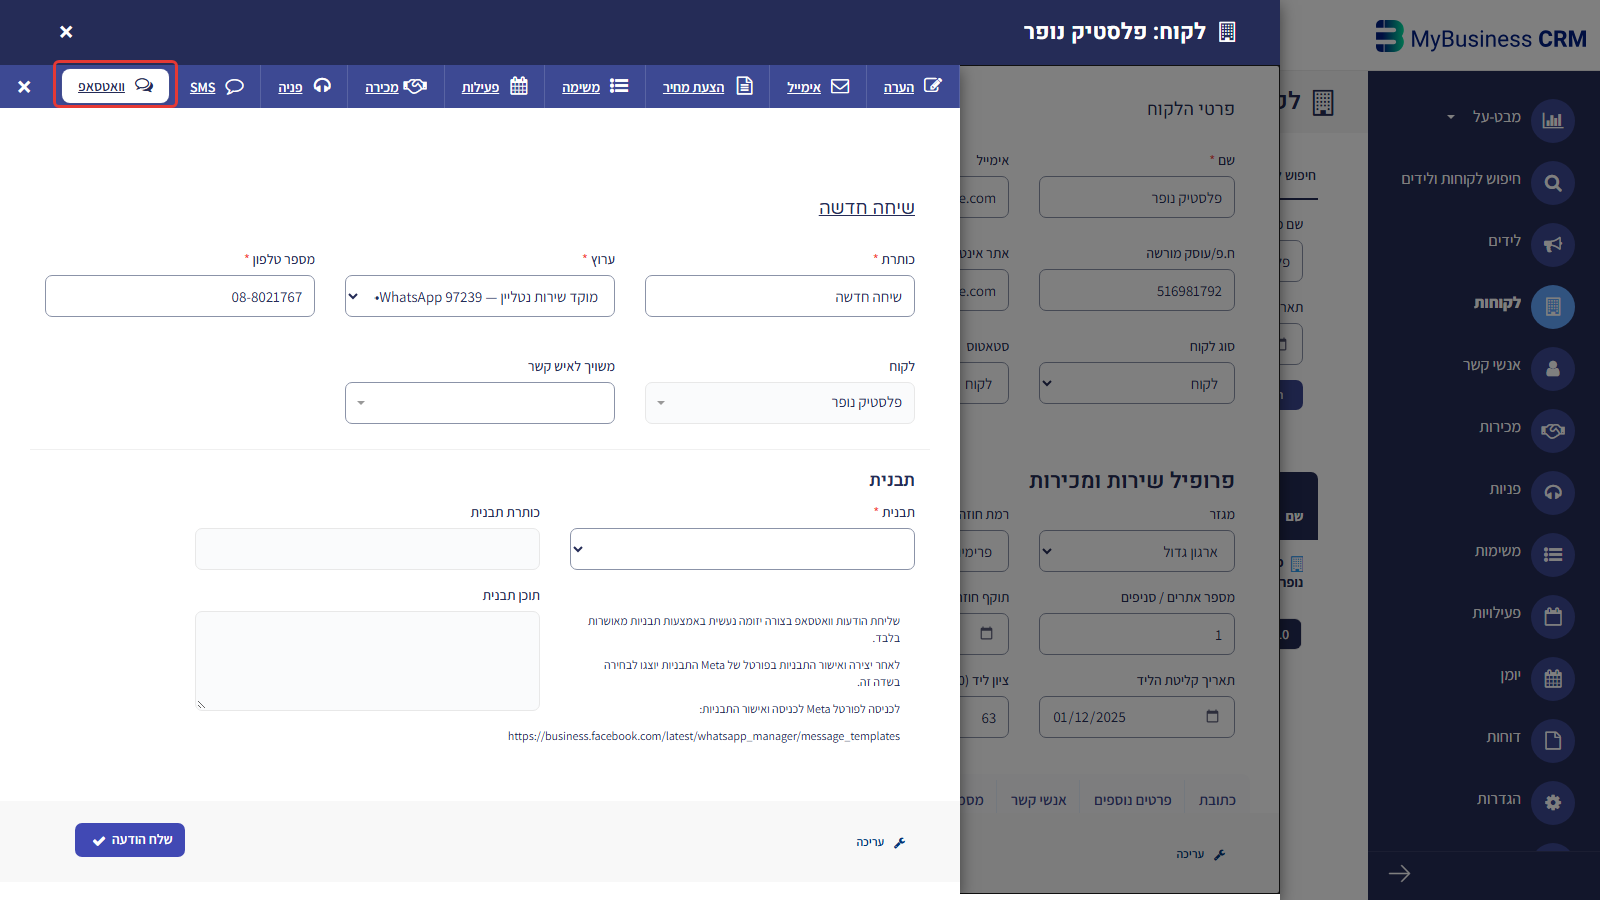Viewport: 1600px width, 900px height.
Task: Open the לידים megaphone icon
Action: (1553, 245)
